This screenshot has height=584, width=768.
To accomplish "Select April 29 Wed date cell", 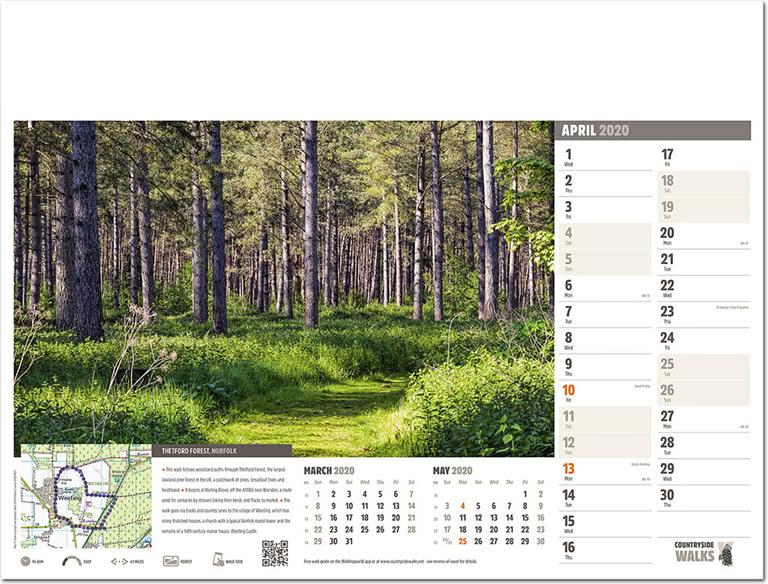I will point(703,472).
